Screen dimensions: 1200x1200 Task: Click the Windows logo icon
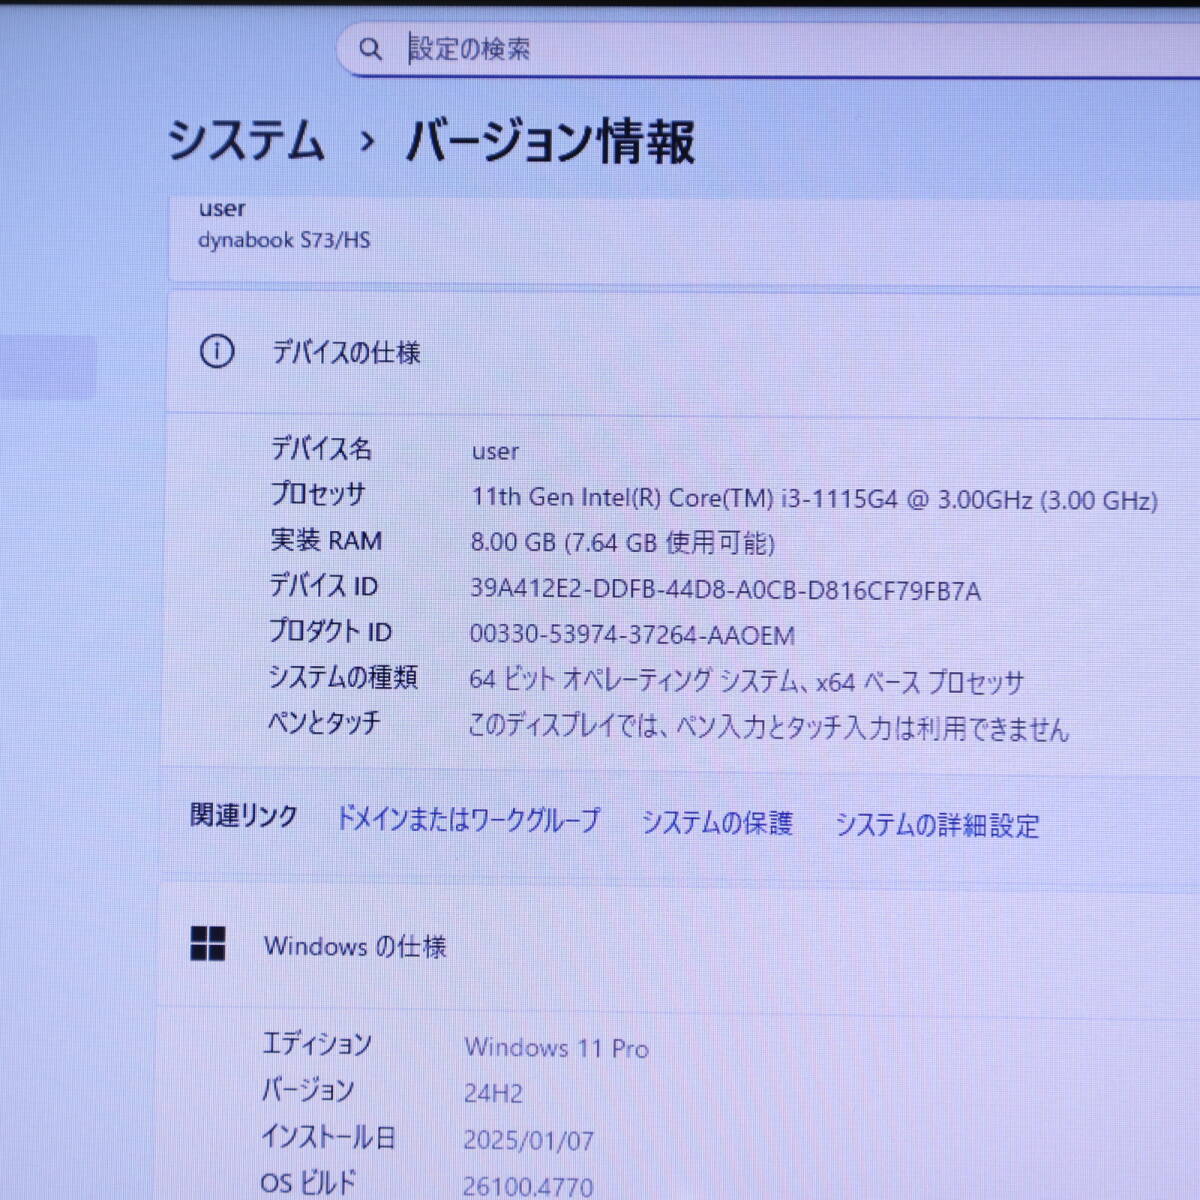tap(208, 943)
